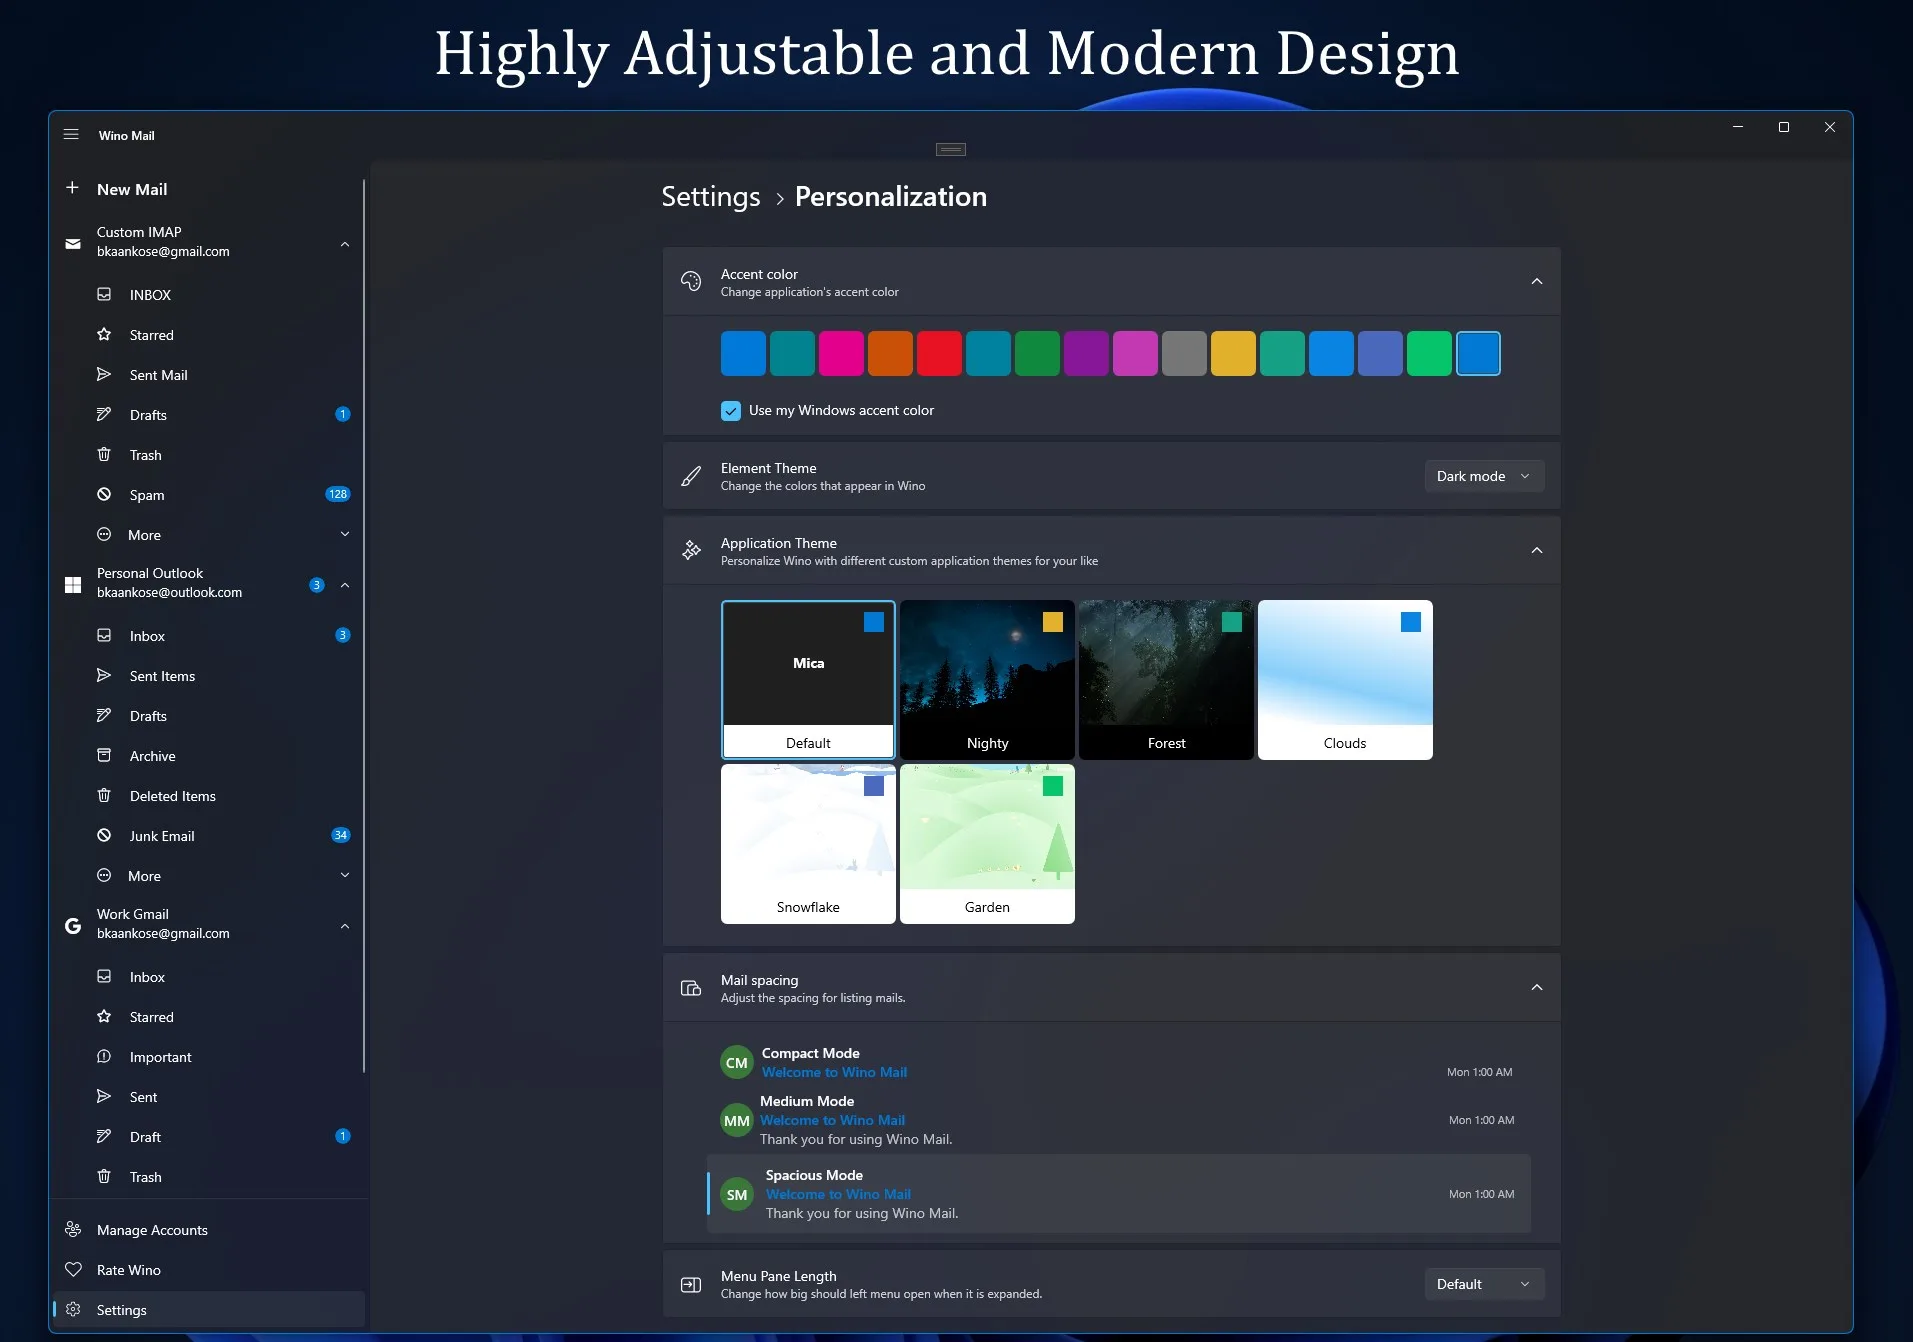Click the Accent color palette icon

point(691,281)
